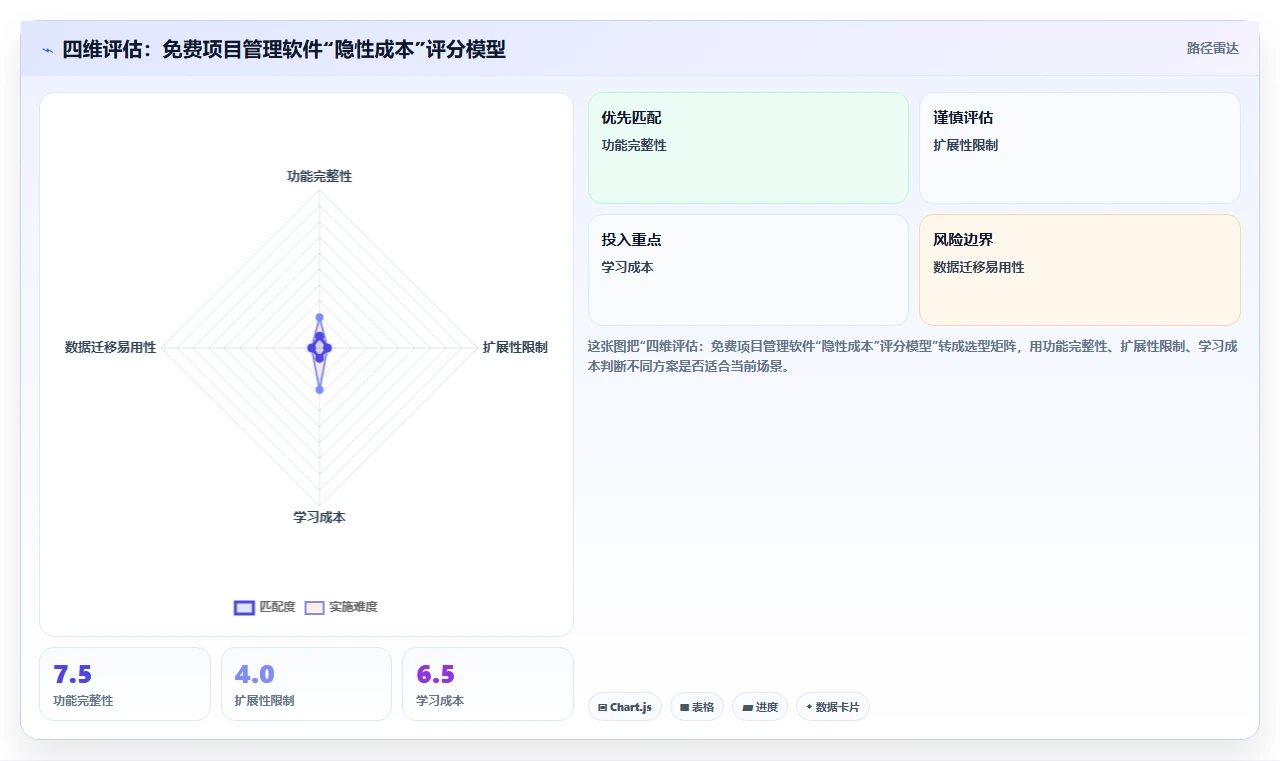Click the Chart.js tag chip
1280x761 pixels.
[x=624, y=707]
